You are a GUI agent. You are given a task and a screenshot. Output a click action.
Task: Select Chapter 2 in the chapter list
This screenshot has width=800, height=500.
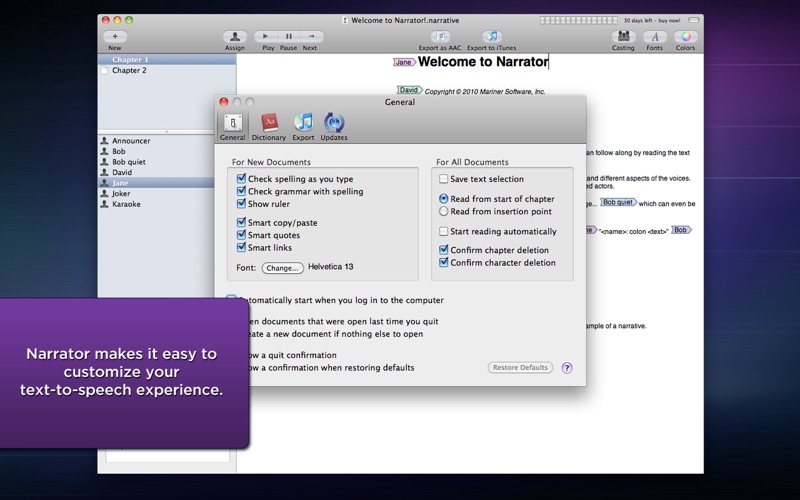167,70
